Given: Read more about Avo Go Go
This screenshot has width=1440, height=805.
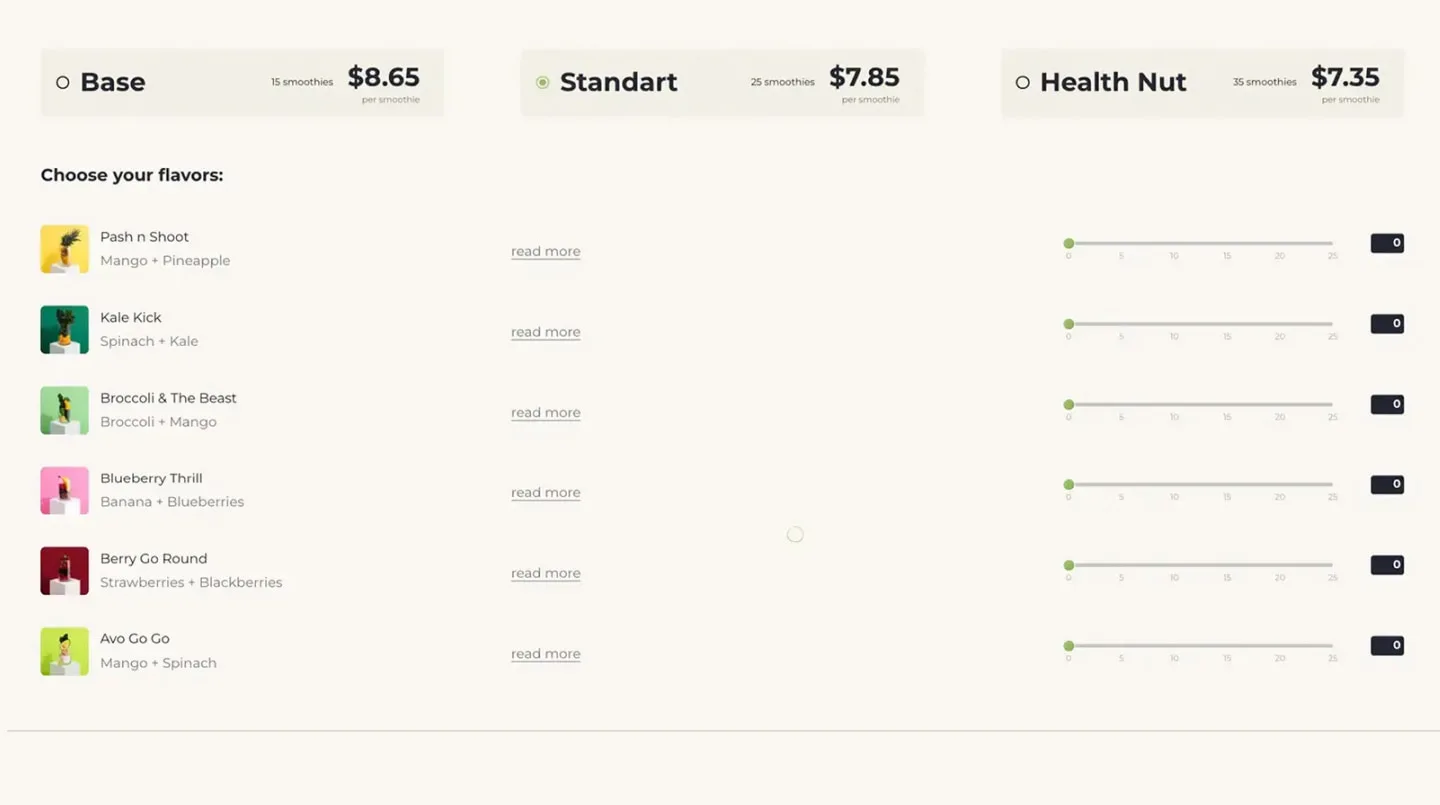Looking at the screenshot, I should point(545,654).
